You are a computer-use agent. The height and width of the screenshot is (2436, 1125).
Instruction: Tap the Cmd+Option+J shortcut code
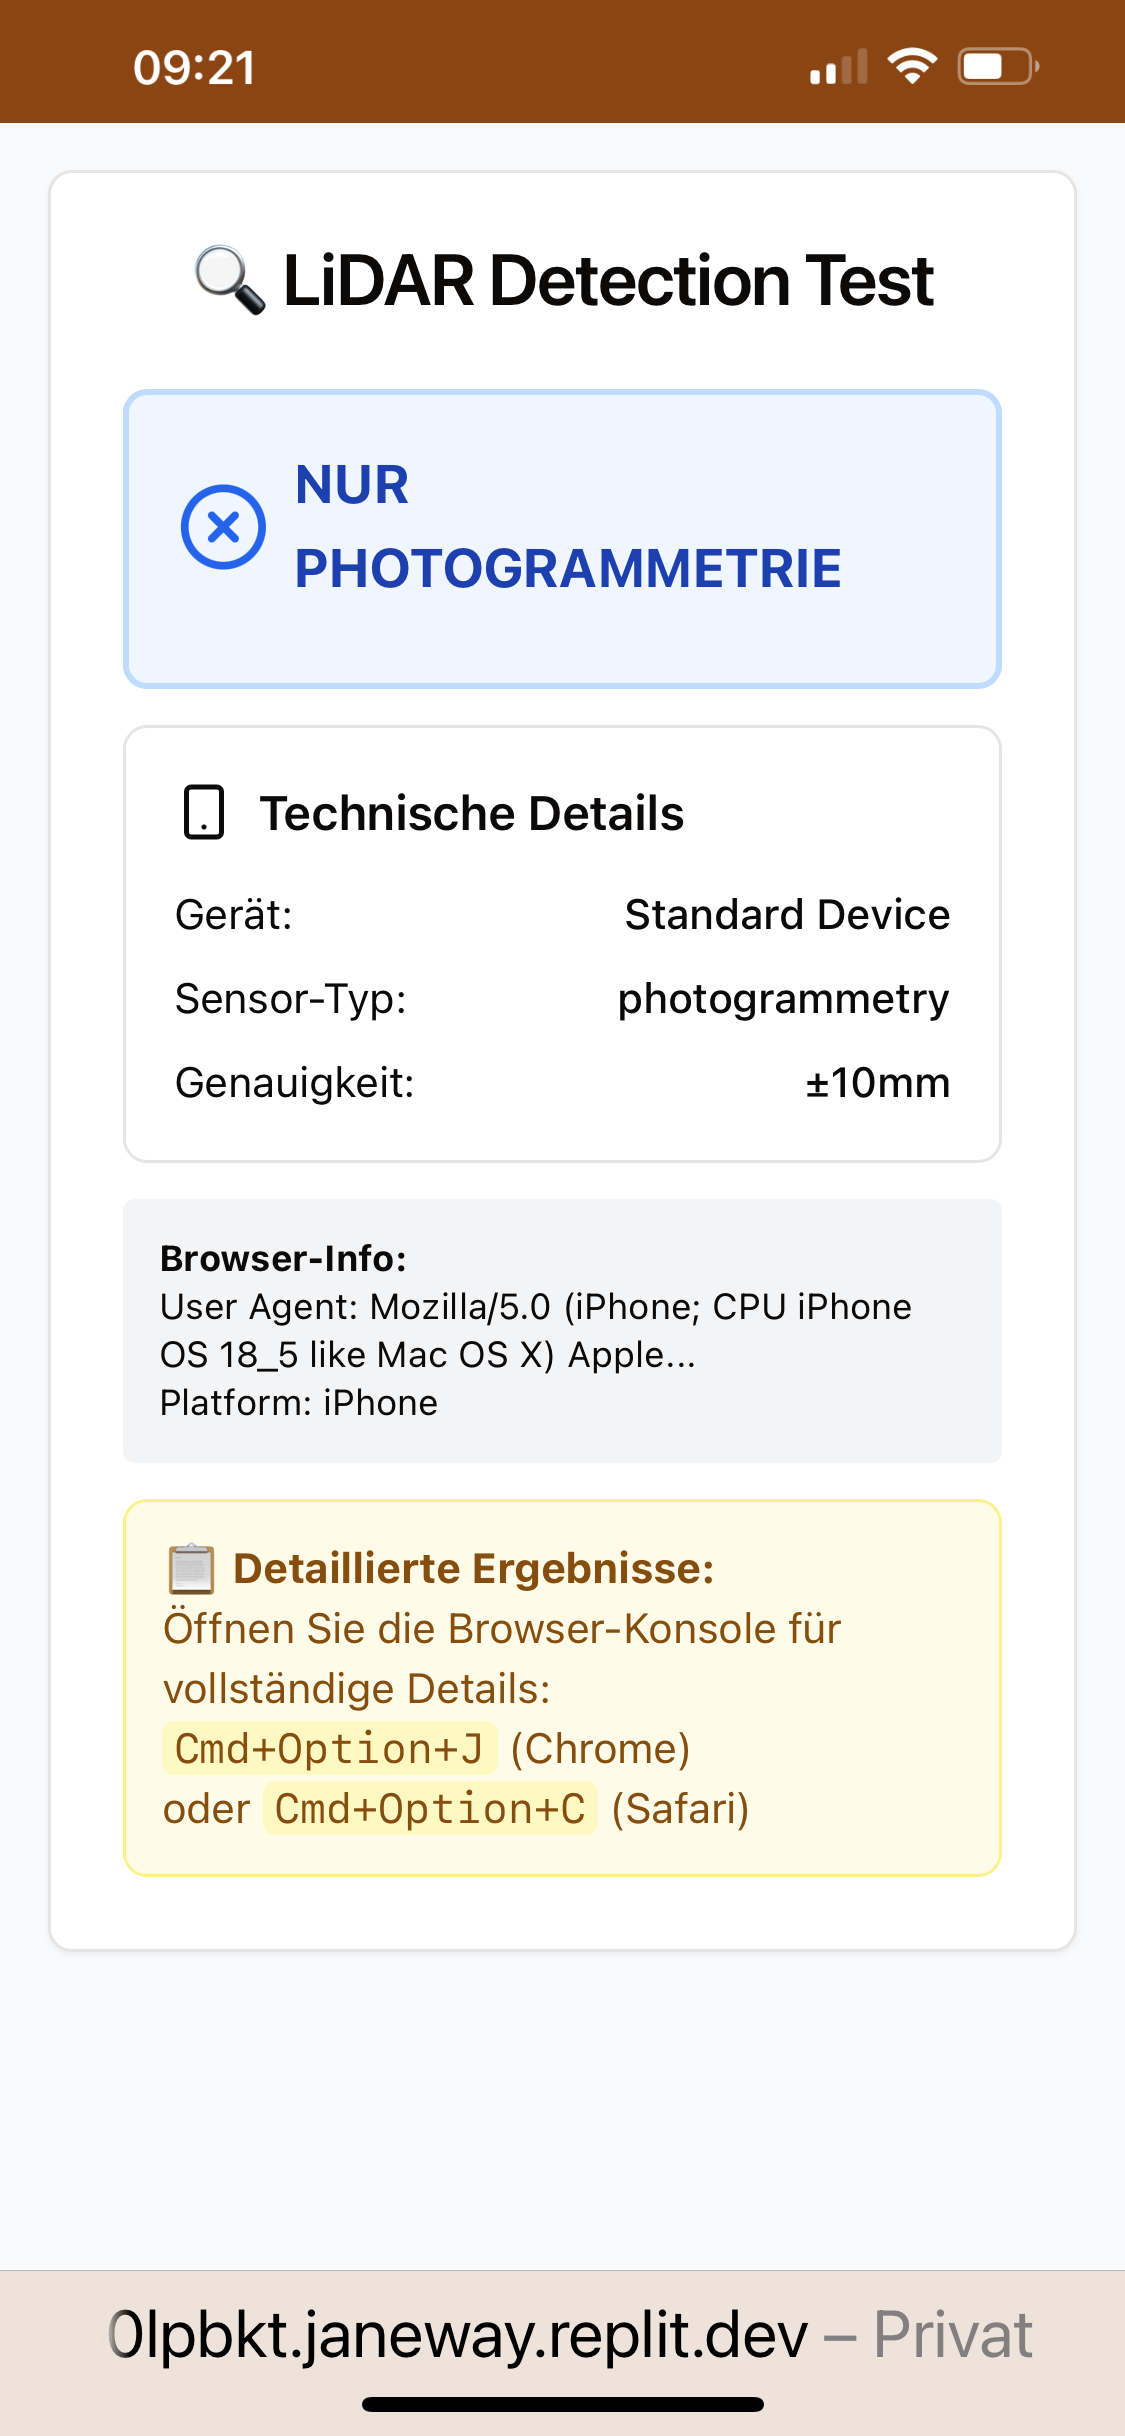(329, 1749)
